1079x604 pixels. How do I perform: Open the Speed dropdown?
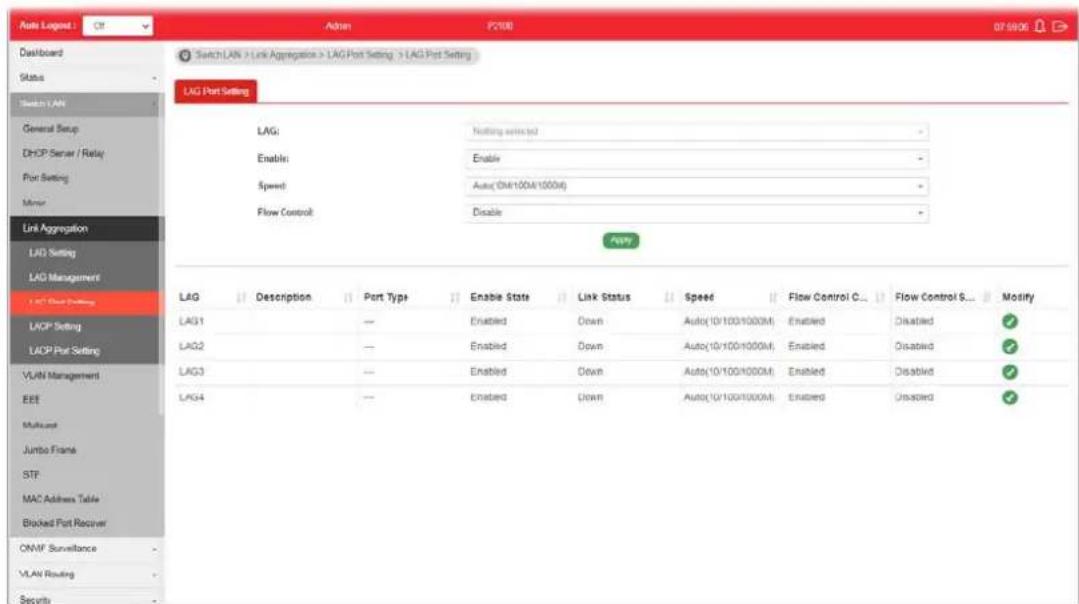click(x=696, y=186)
